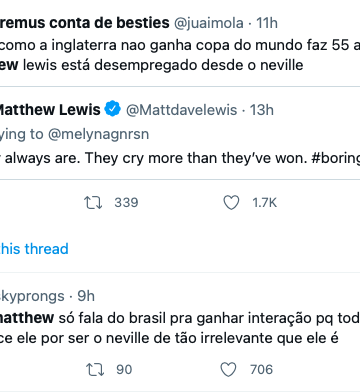Image resolution: width=360 pixels, height=392 pixels.
Task: Retweet the post with 90 retweets
Action: [x=95, y=370]
